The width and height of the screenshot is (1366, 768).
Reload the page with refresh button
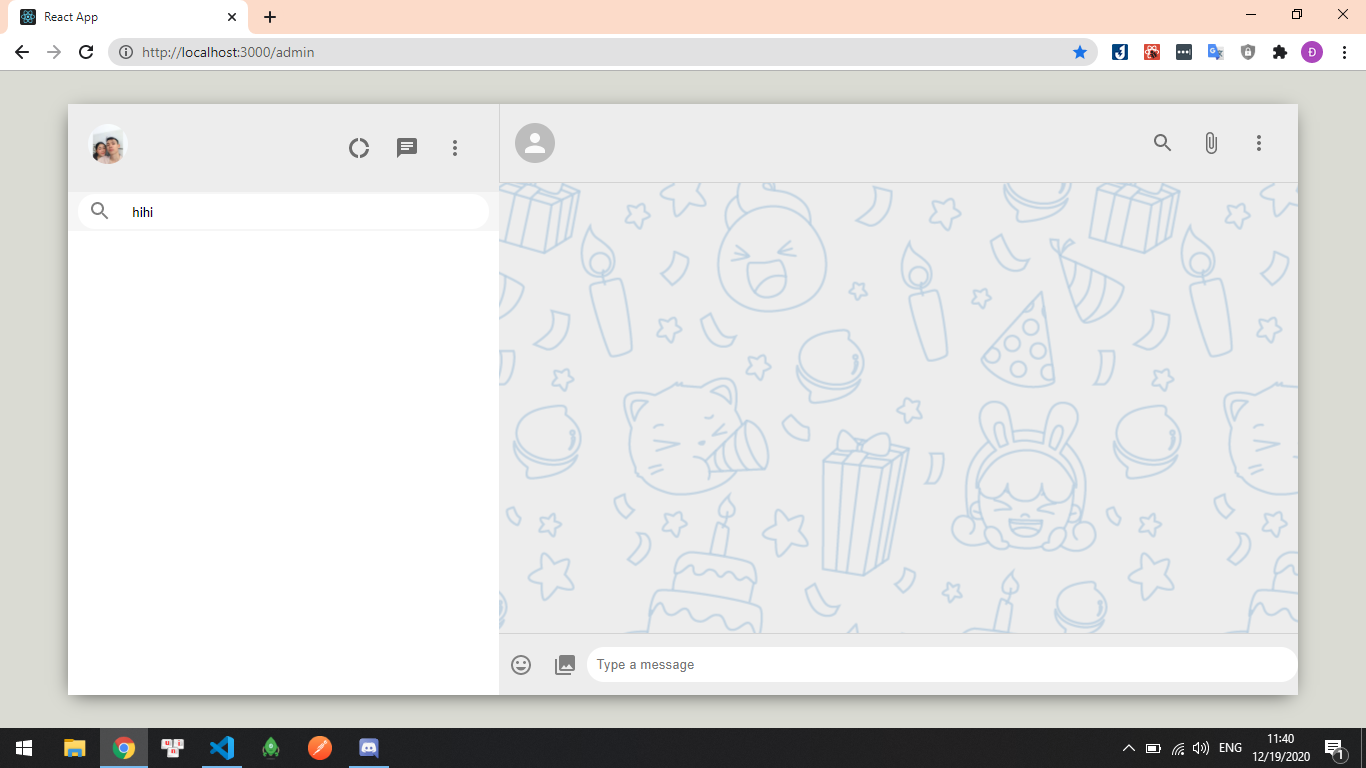click(86, 52)
